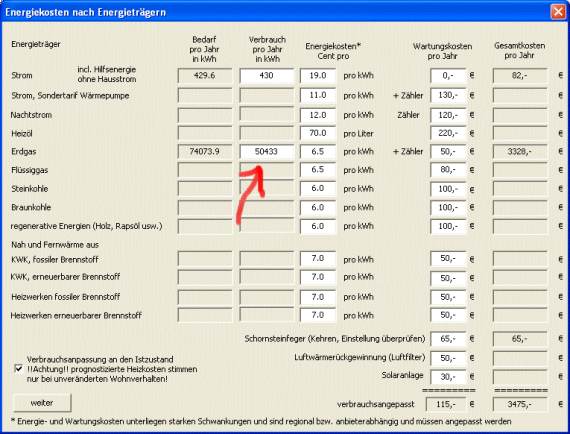
Task: Edit Erdgas cost field 6.5
Action: click(318, 152)
